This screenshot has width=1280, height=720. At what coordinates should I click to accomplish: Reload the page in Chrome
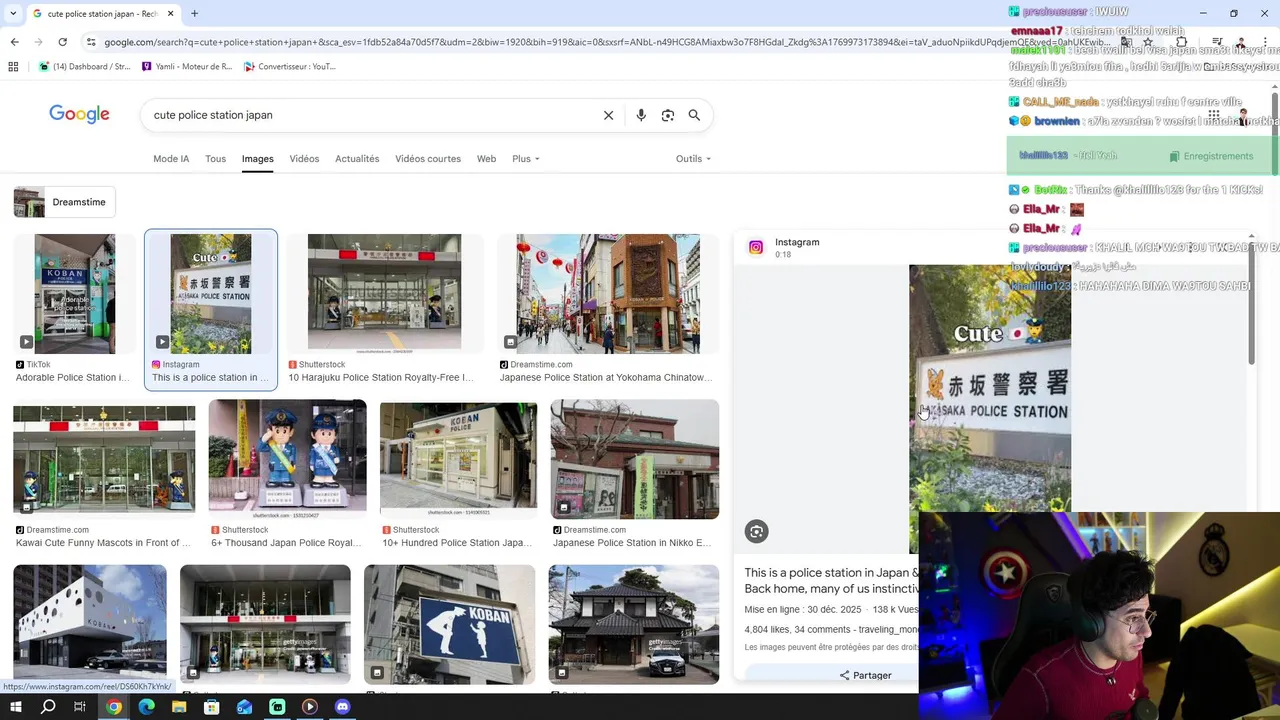click(x=62, y=42)
